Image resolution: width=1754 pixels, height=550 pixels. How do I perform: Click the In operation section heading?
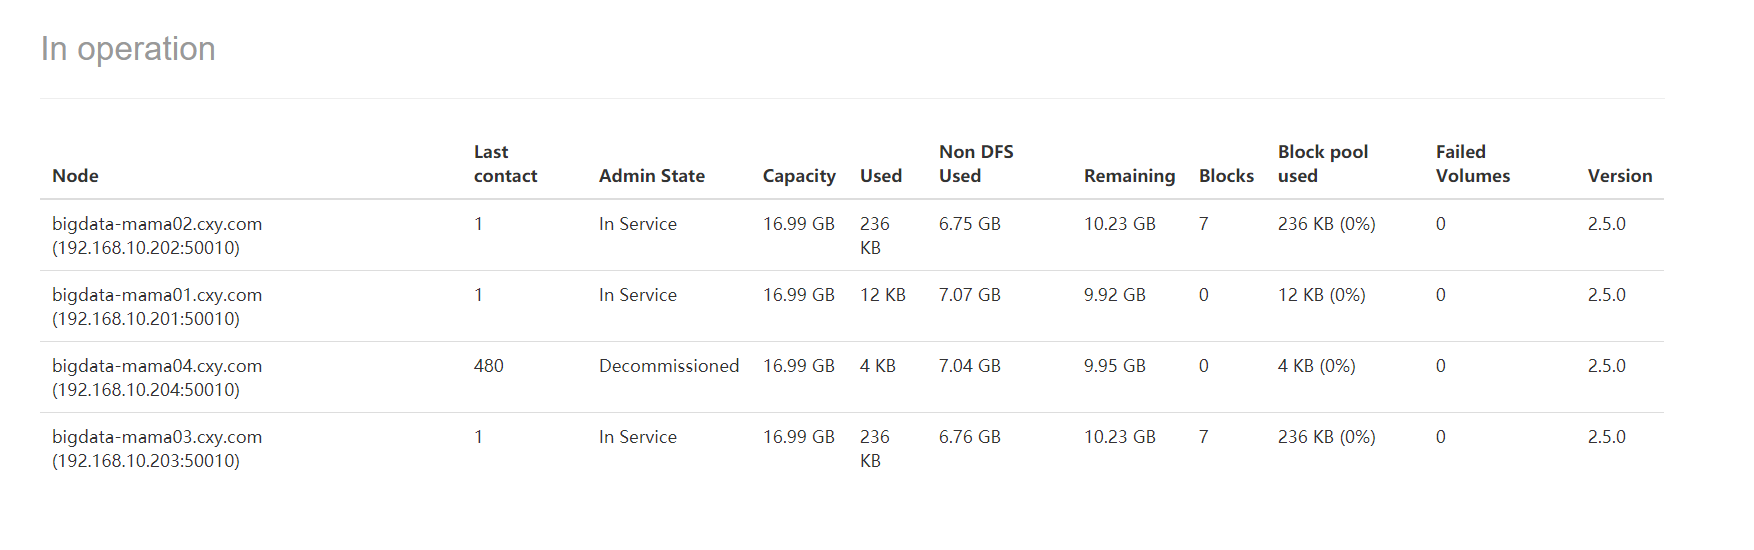click(128, 49)
